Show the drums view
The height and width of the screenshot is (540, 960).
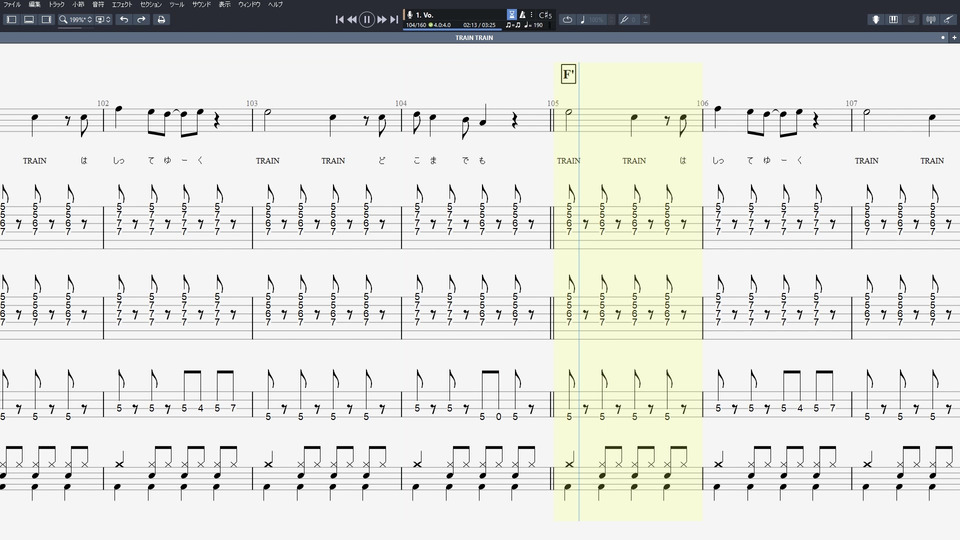(911, 20)
